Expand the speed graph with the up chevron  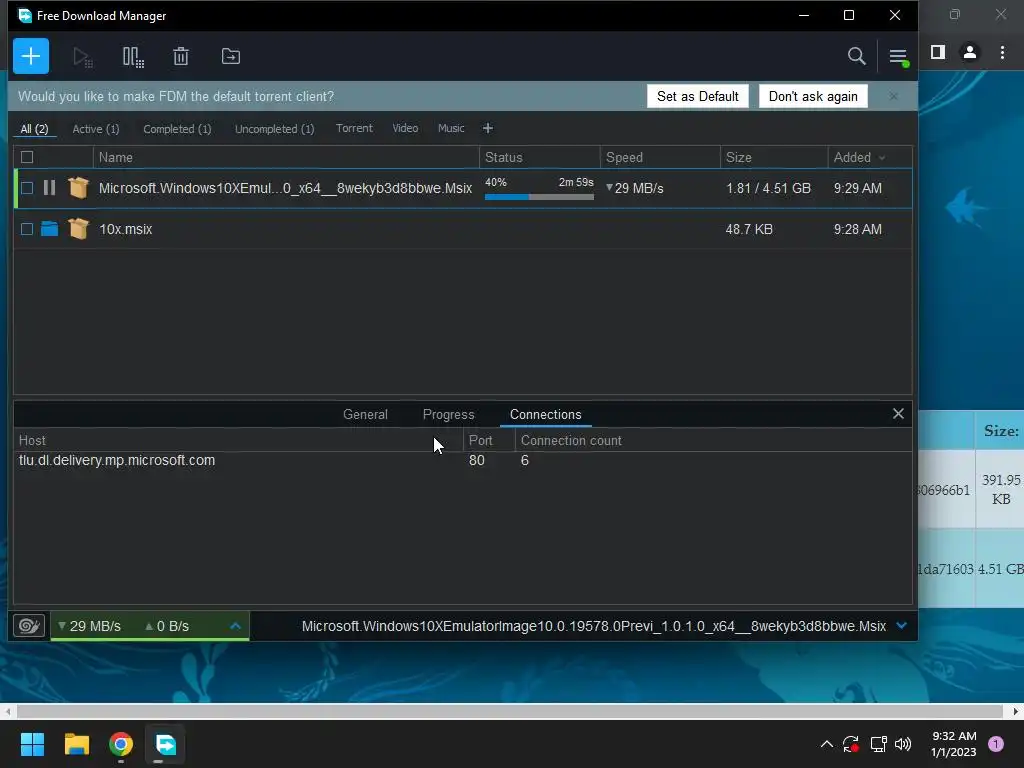[x=236, y=626]
